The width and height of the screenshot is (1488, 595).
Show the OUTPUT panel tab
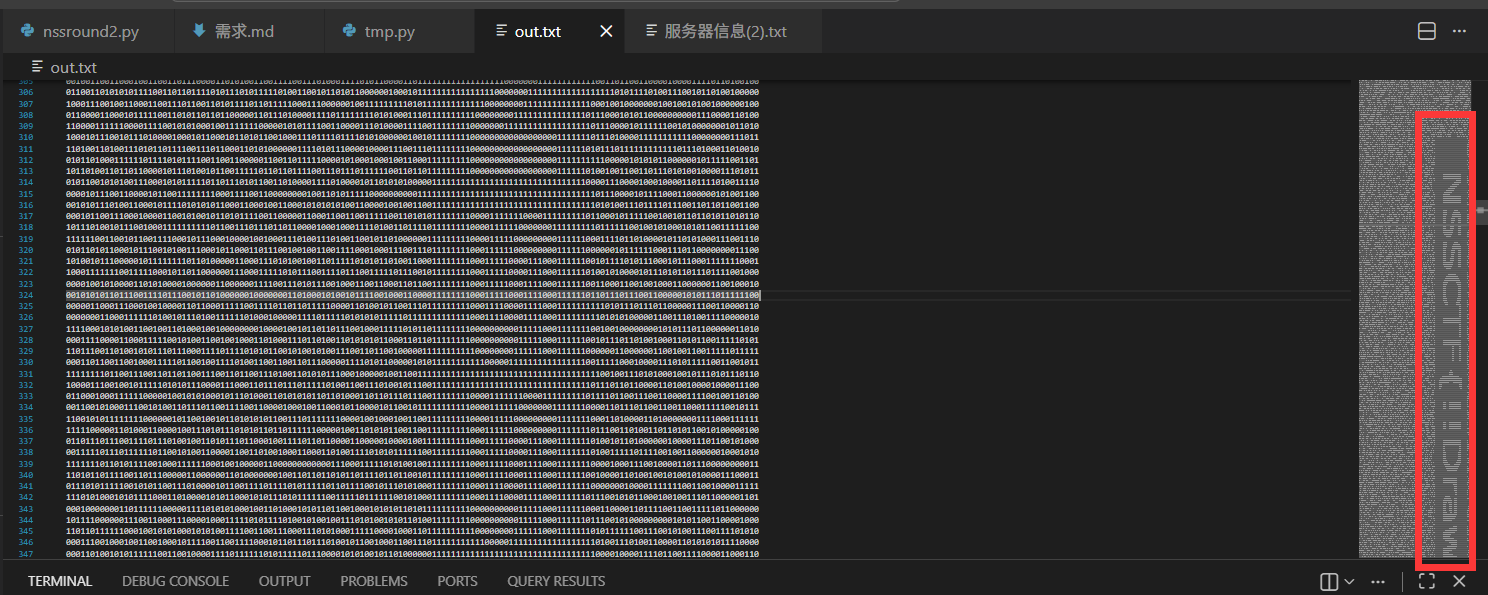tap(284, 580)
